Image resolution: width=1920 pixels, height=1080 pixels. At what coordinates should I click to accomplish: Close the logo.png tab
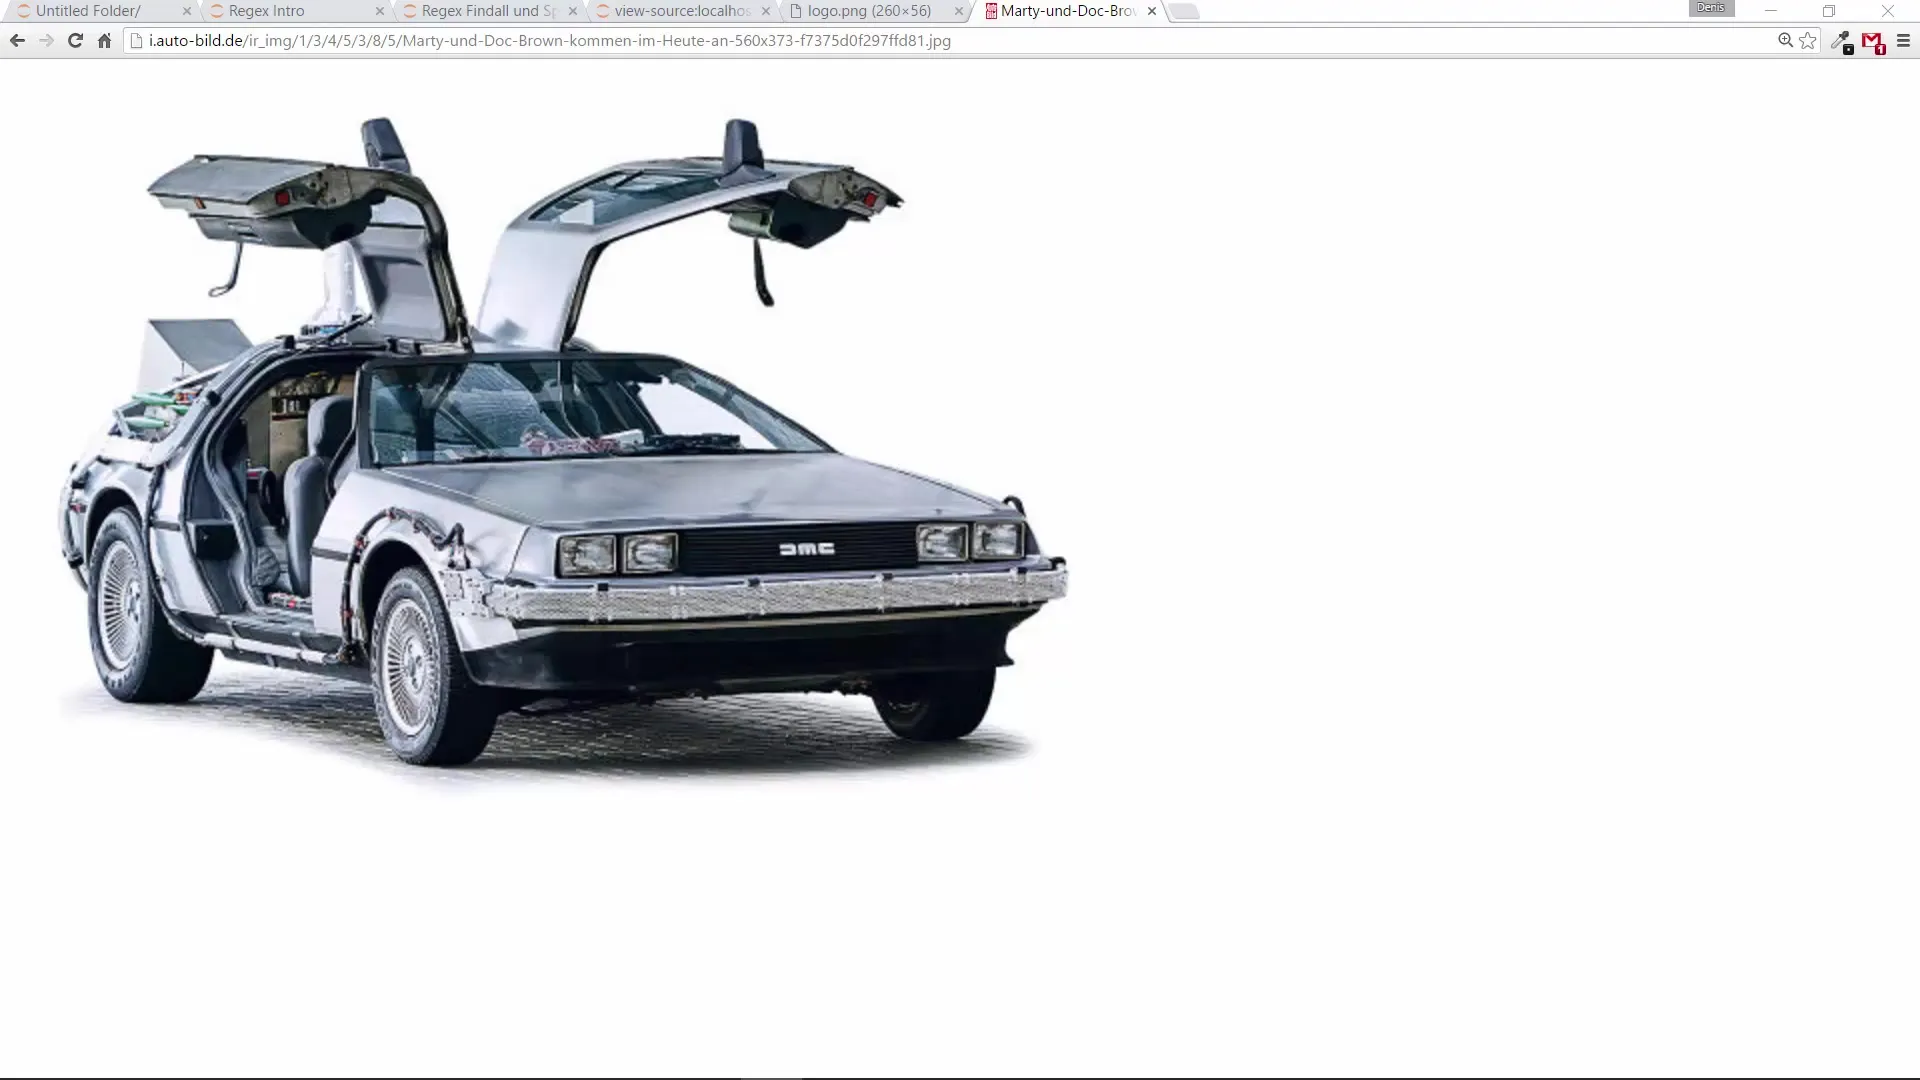tap(958, 11)
